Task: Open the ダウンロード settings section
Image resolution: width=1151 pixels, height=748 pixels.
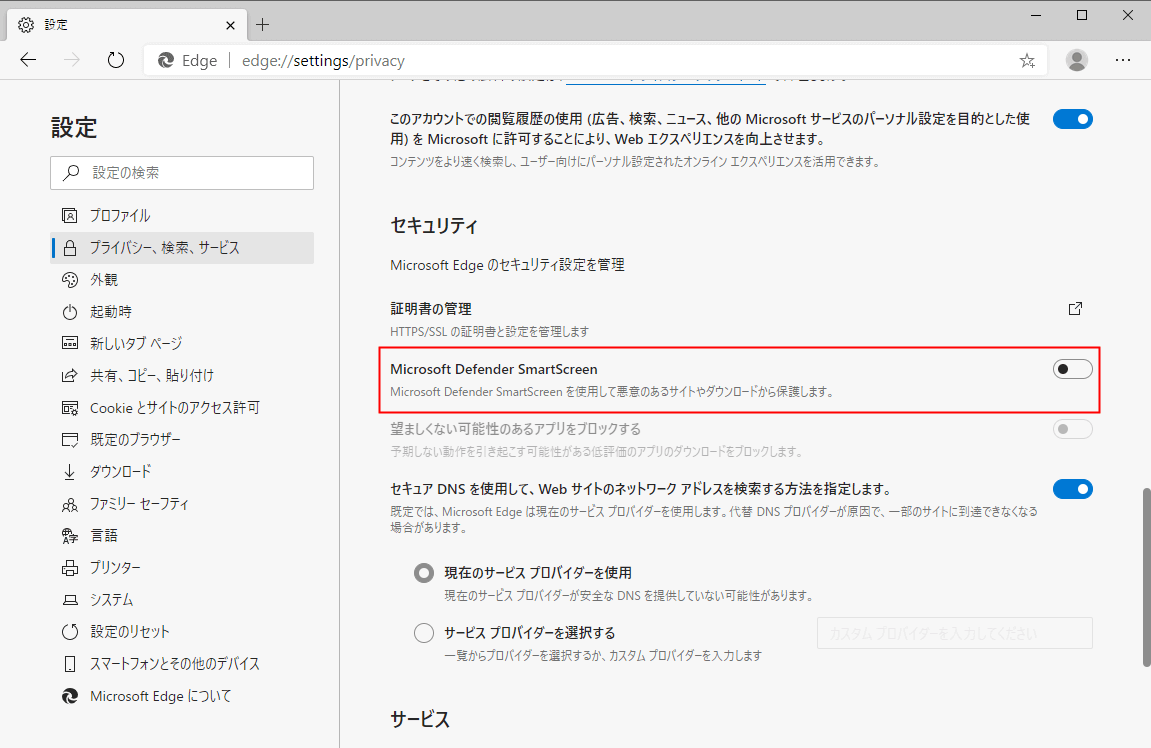Action: 182,472
